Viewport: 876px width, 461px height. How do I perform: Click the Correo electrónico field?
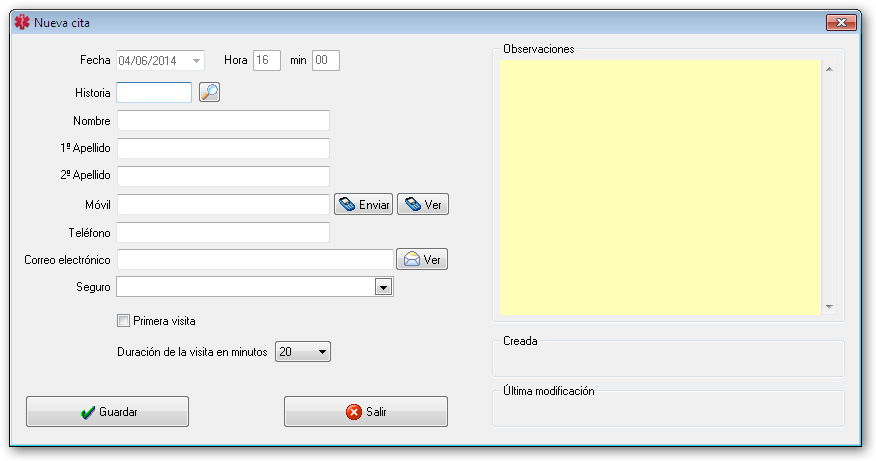(x=254, y=260)
